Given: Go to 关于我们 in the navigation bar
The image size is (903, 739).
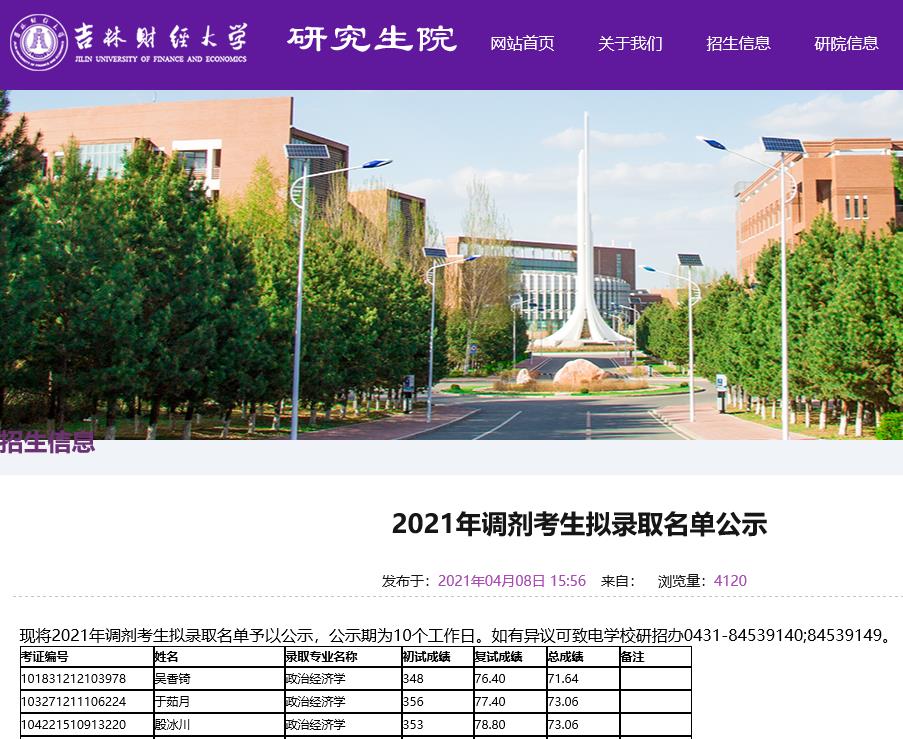Looking at the screenshot, I should tap(630, 44).
